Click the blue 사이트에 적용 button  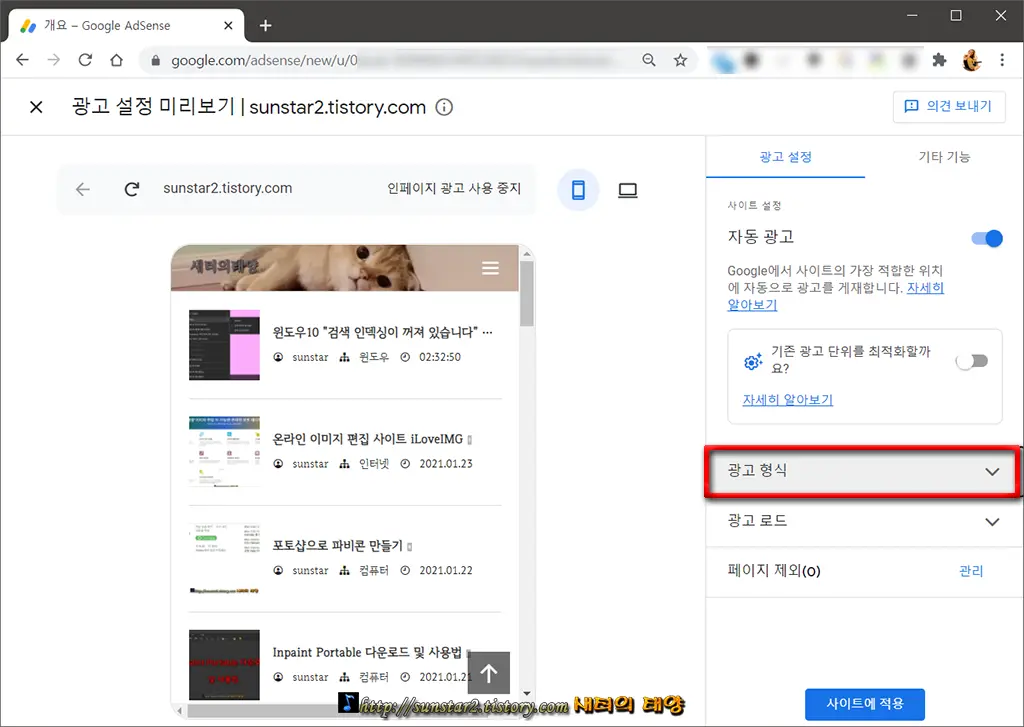(864, 704)
